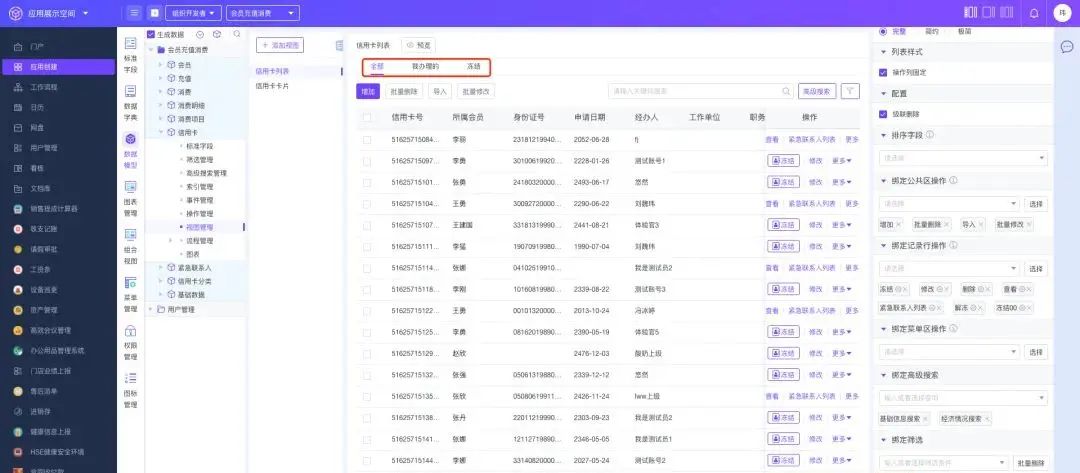The width and height of the screenshot is (1080, 473).
Task: Collapse the 信用卡 tree node
Action: [x=160, y=132]
